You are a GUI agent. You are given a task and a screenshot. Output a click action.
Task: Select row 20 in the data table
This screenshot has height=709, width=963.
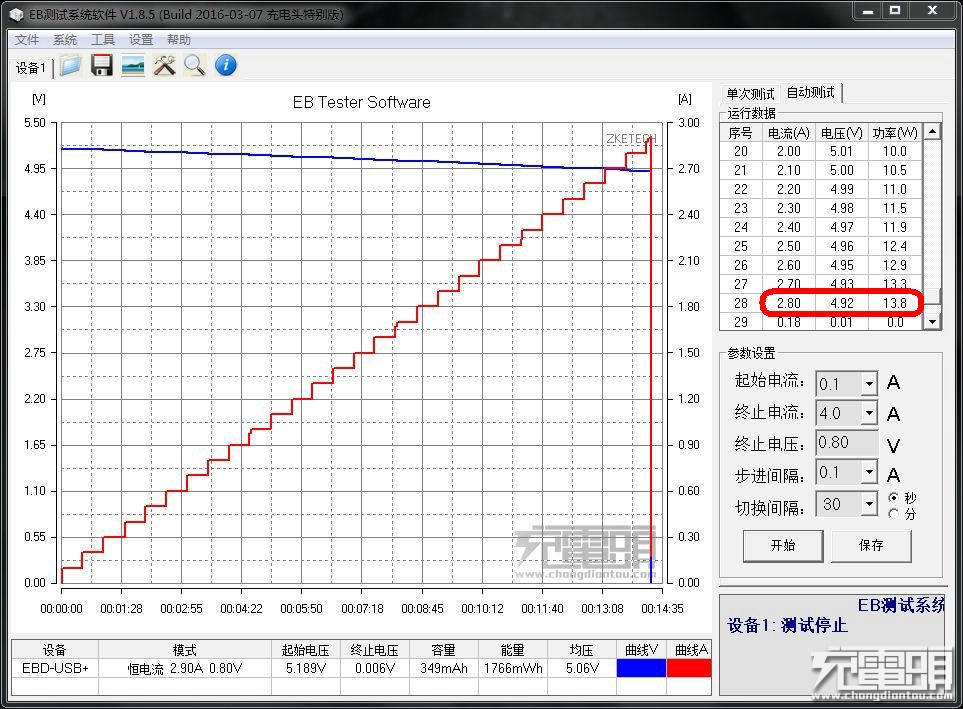821,151
